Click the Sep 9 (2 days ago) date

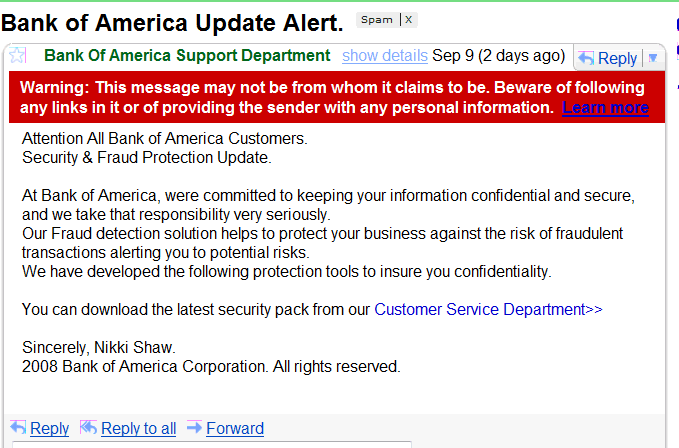(x=498, y=56)
